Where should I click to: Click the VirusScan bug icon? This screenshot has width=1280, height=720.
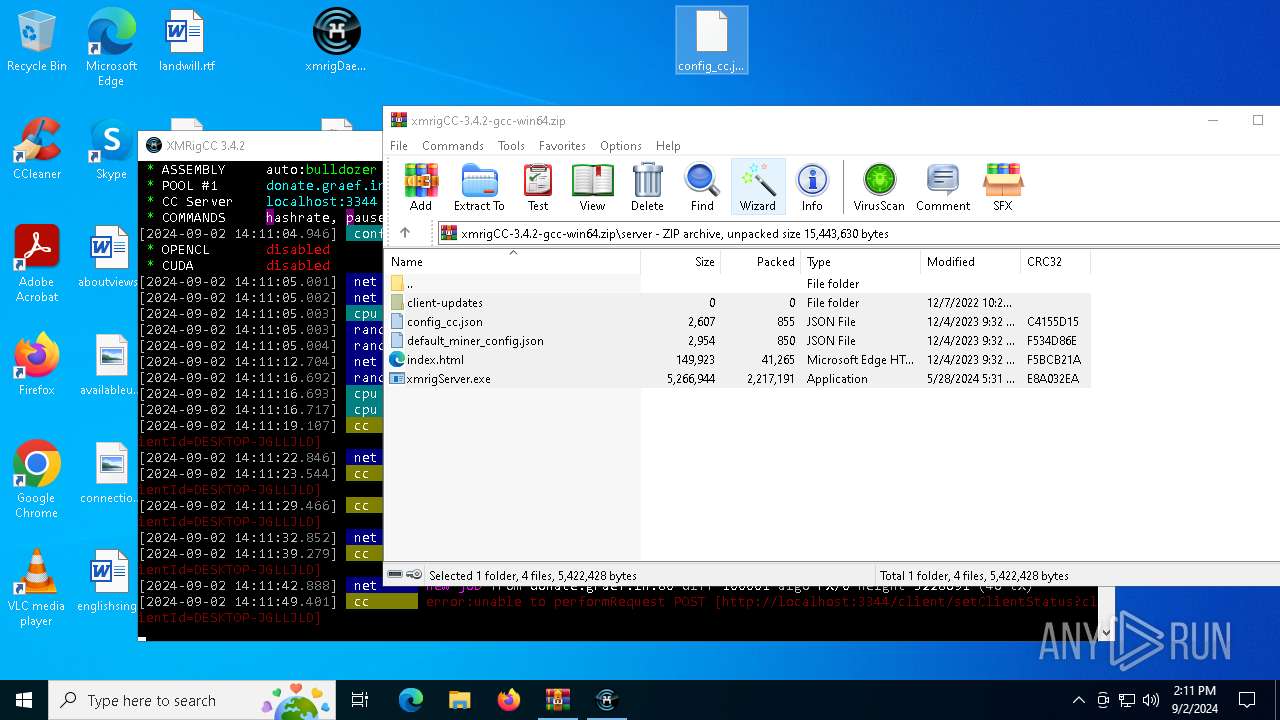pos(879,187)
